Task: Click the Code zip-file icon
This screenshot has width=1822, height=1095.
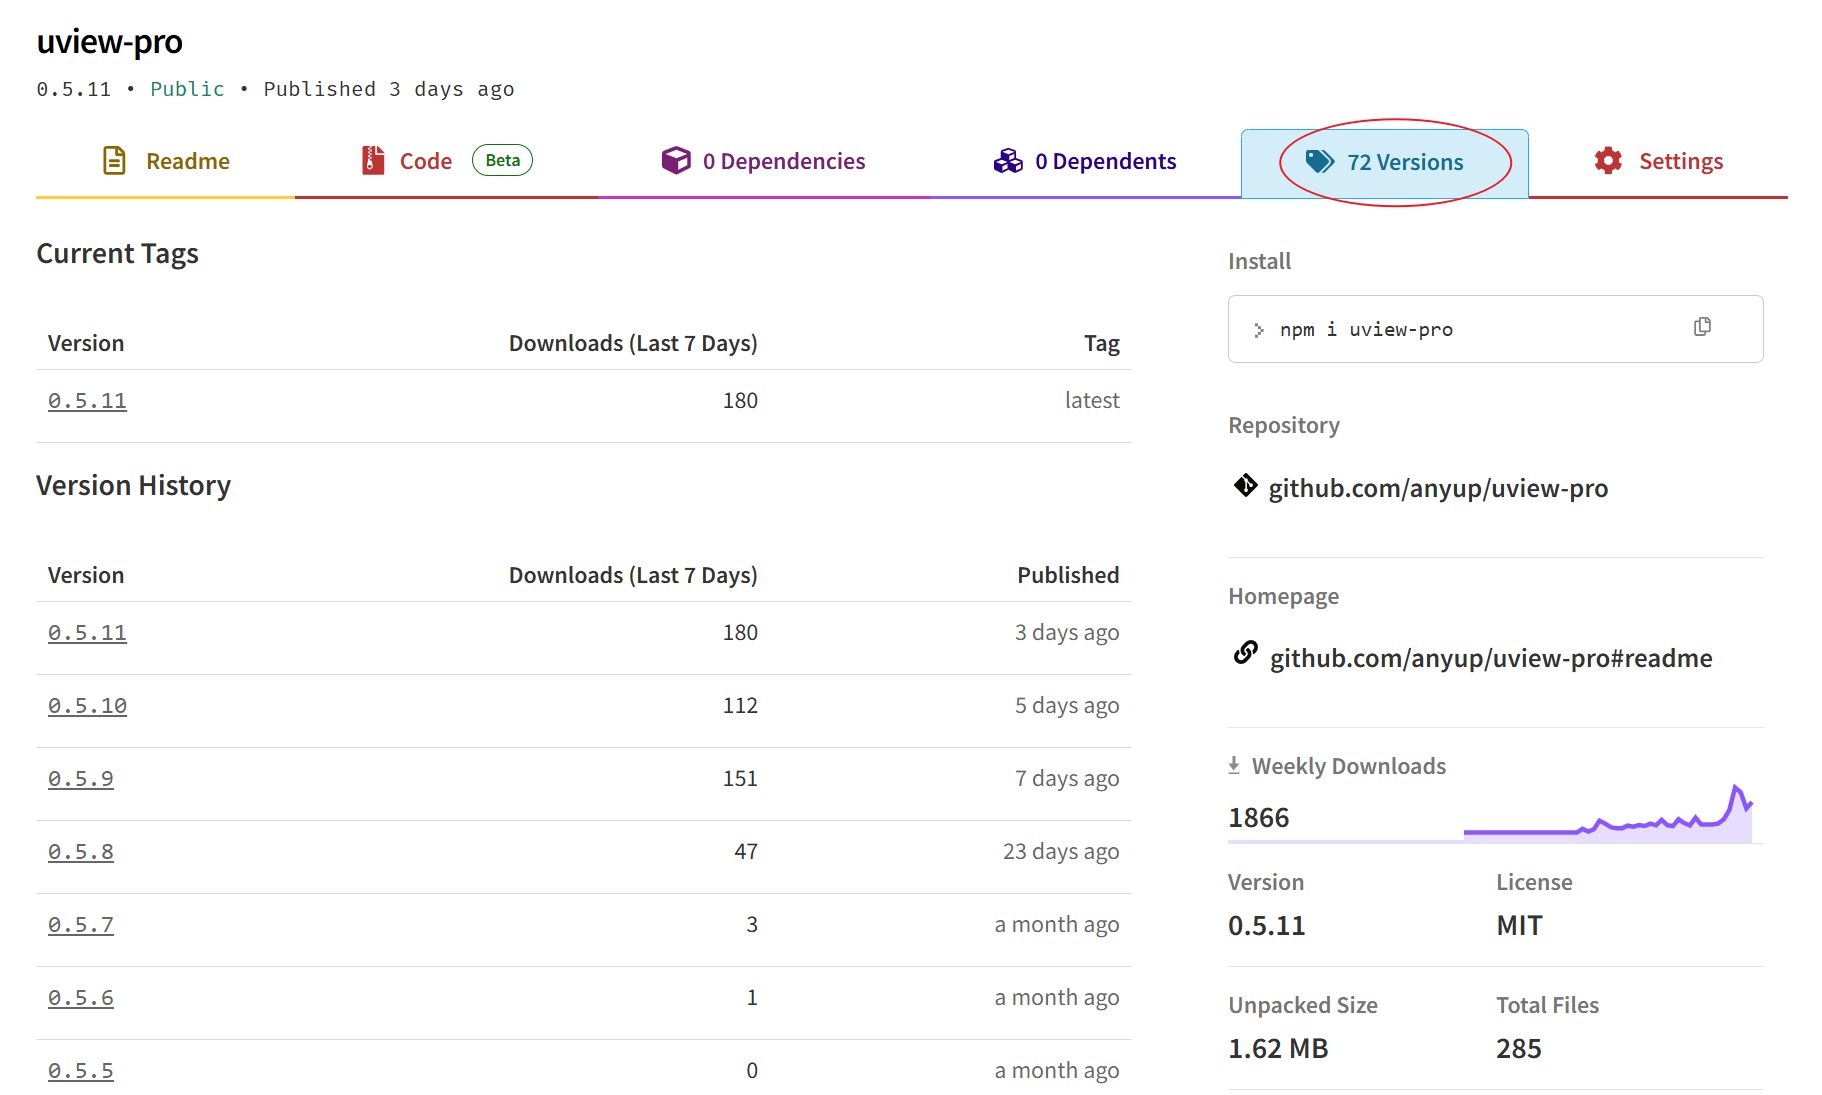Action: [373, 160]
